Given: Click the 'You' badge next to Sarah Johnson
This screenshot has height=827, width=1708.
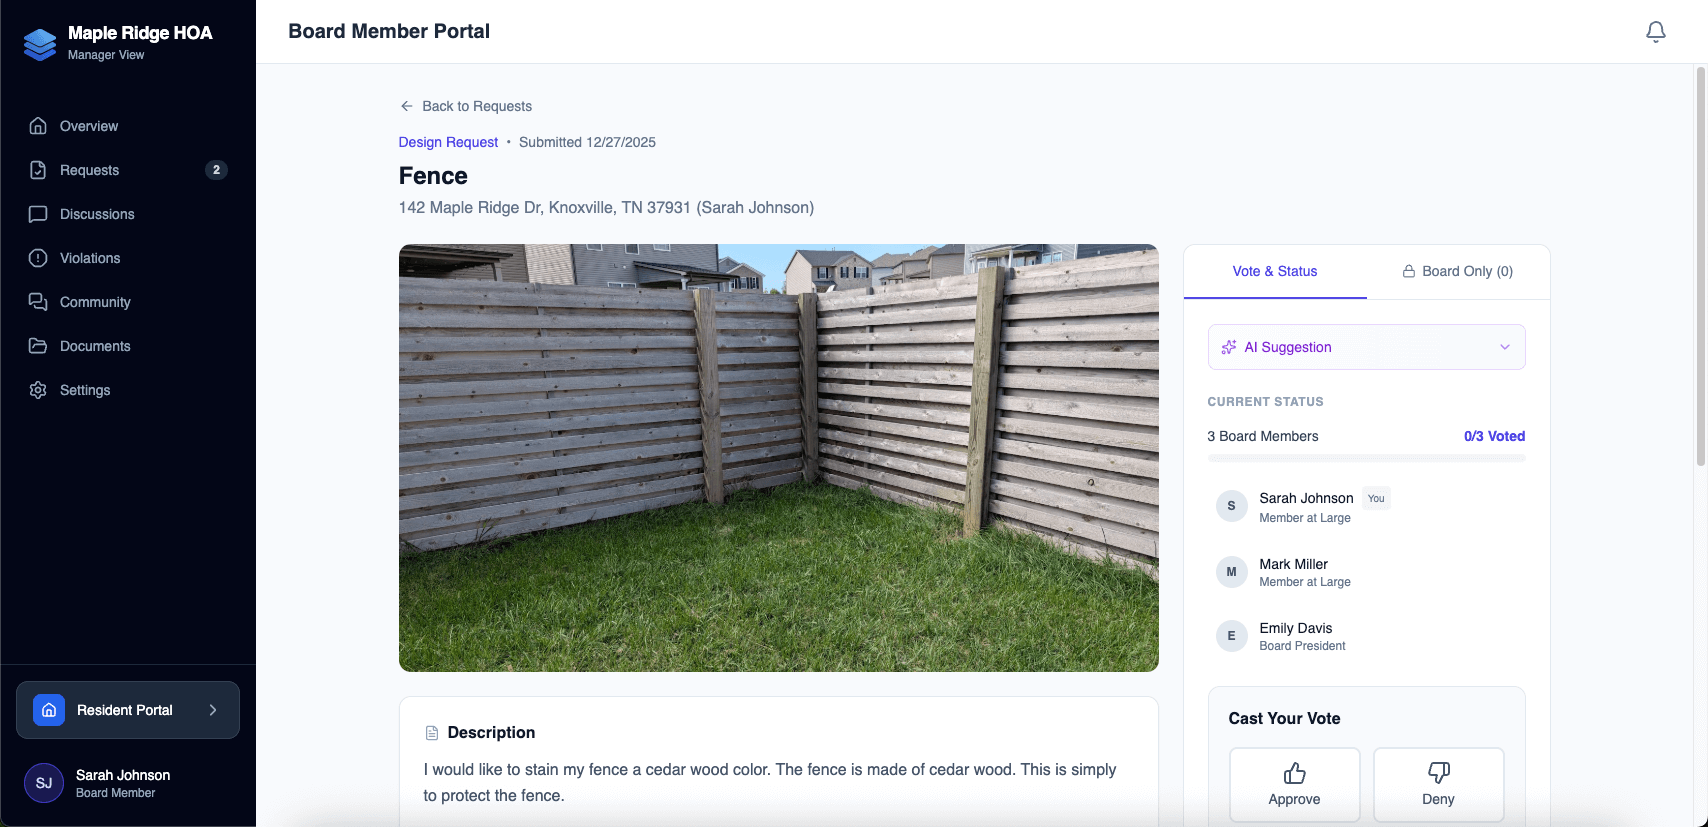Looking at the screenshot, I should [x=1376, y=498].
